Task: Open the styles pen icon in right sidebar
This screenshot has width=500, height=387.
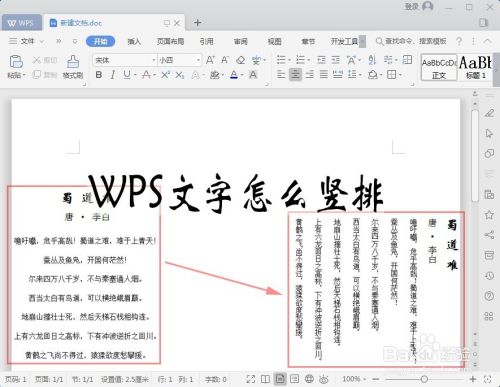Action: 489,113
